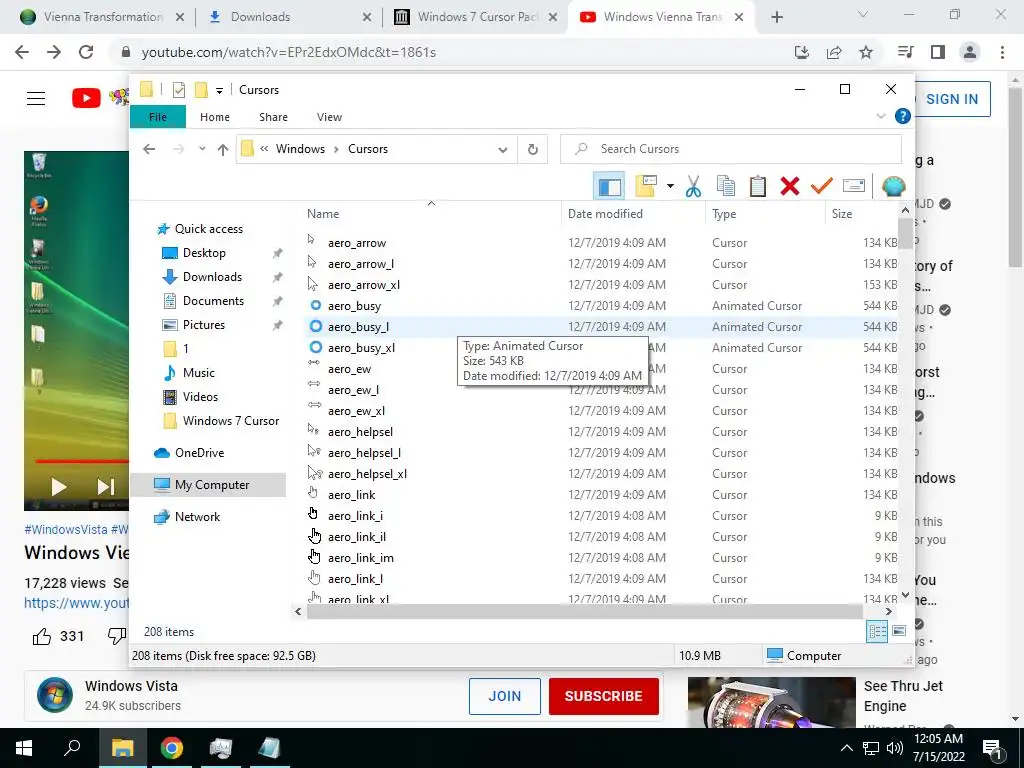Select Quick access in navigation pane
This screenshot has width=1024, height=768.
click(x=208, y=229)
